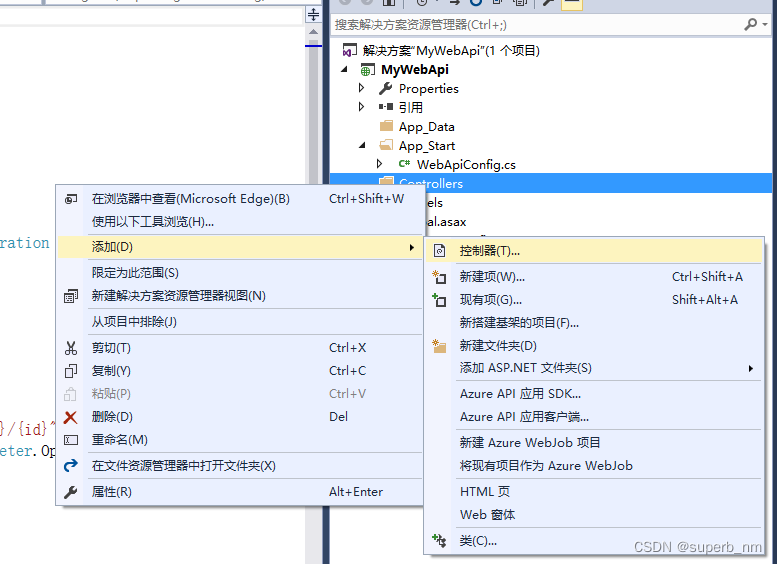Expand the Properties node
The width and height of the screenshot is (777, 564).
pos(362,88)
